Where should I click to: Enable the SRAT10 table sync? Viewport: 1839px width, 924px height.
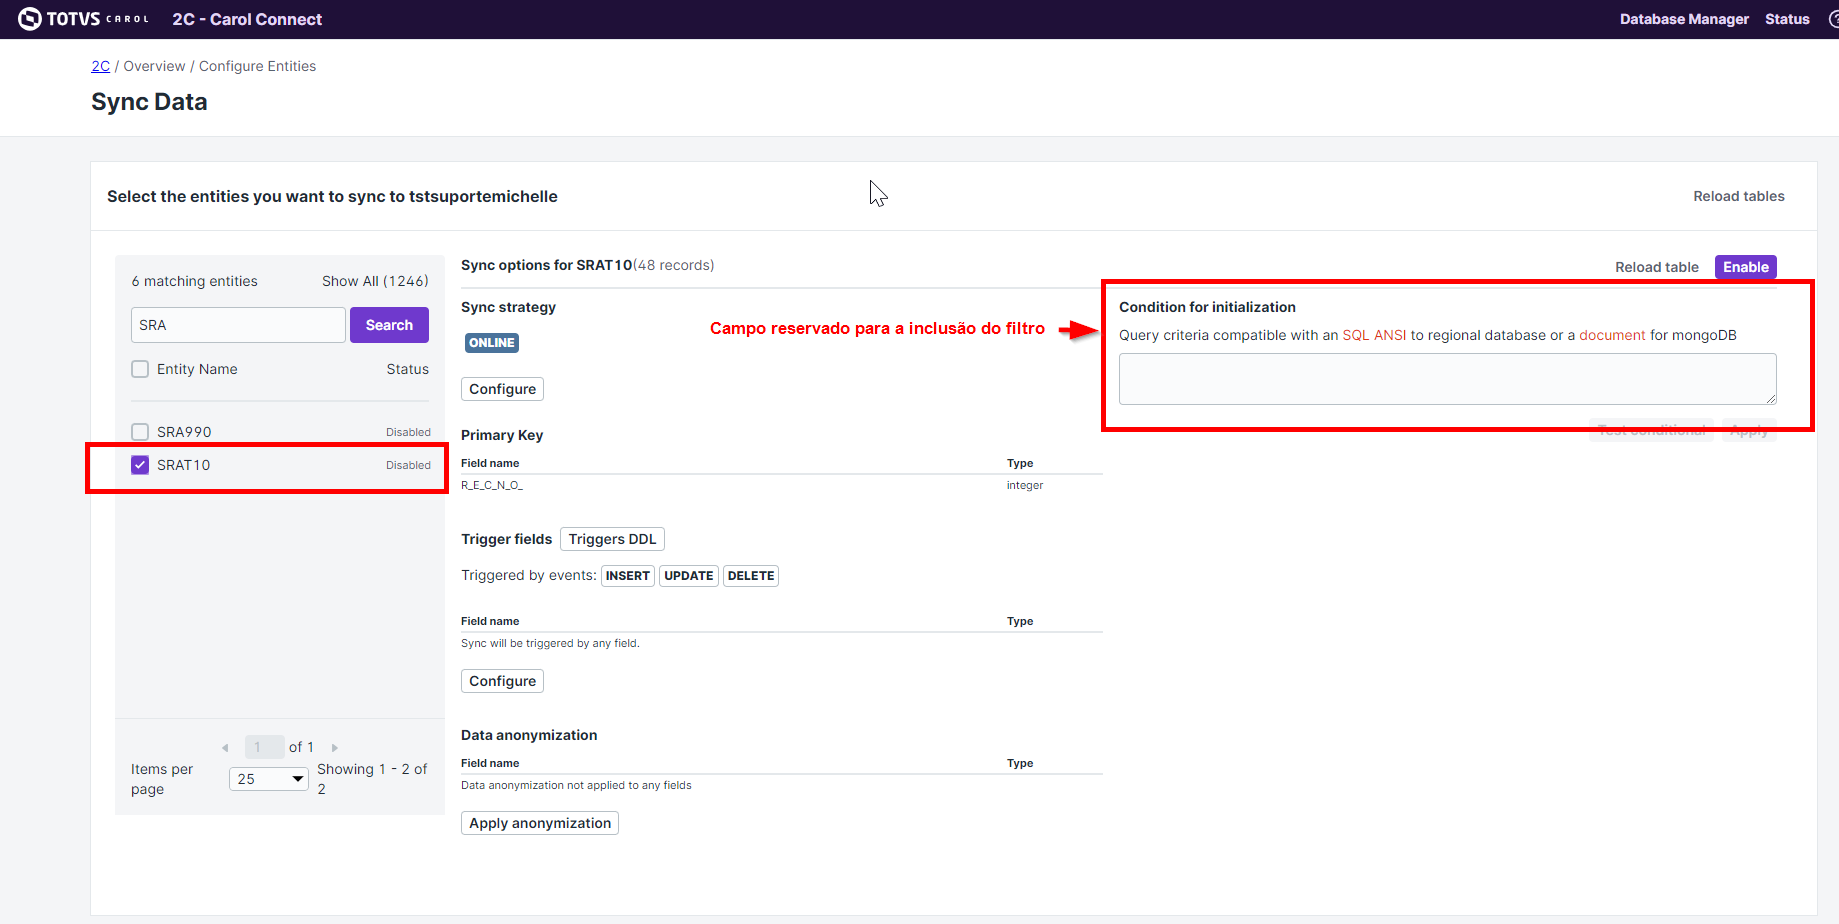pos(1745,266)
